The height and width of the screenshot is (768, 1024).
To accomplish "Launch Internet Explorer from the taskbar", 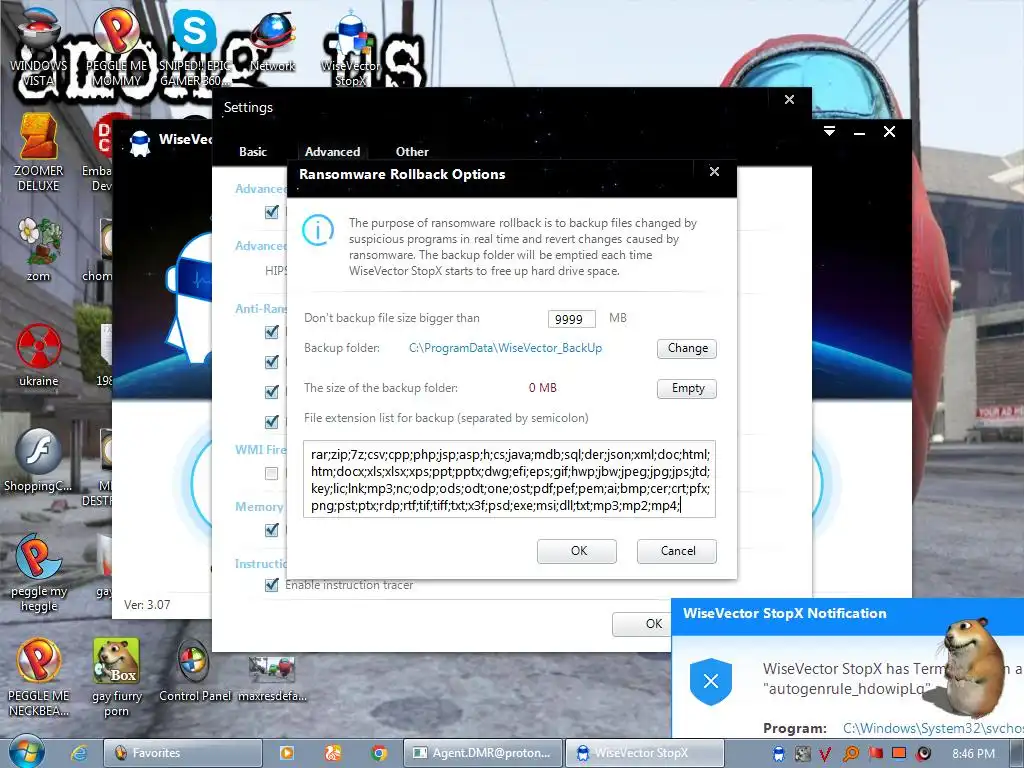I will (x=79, y=753).
